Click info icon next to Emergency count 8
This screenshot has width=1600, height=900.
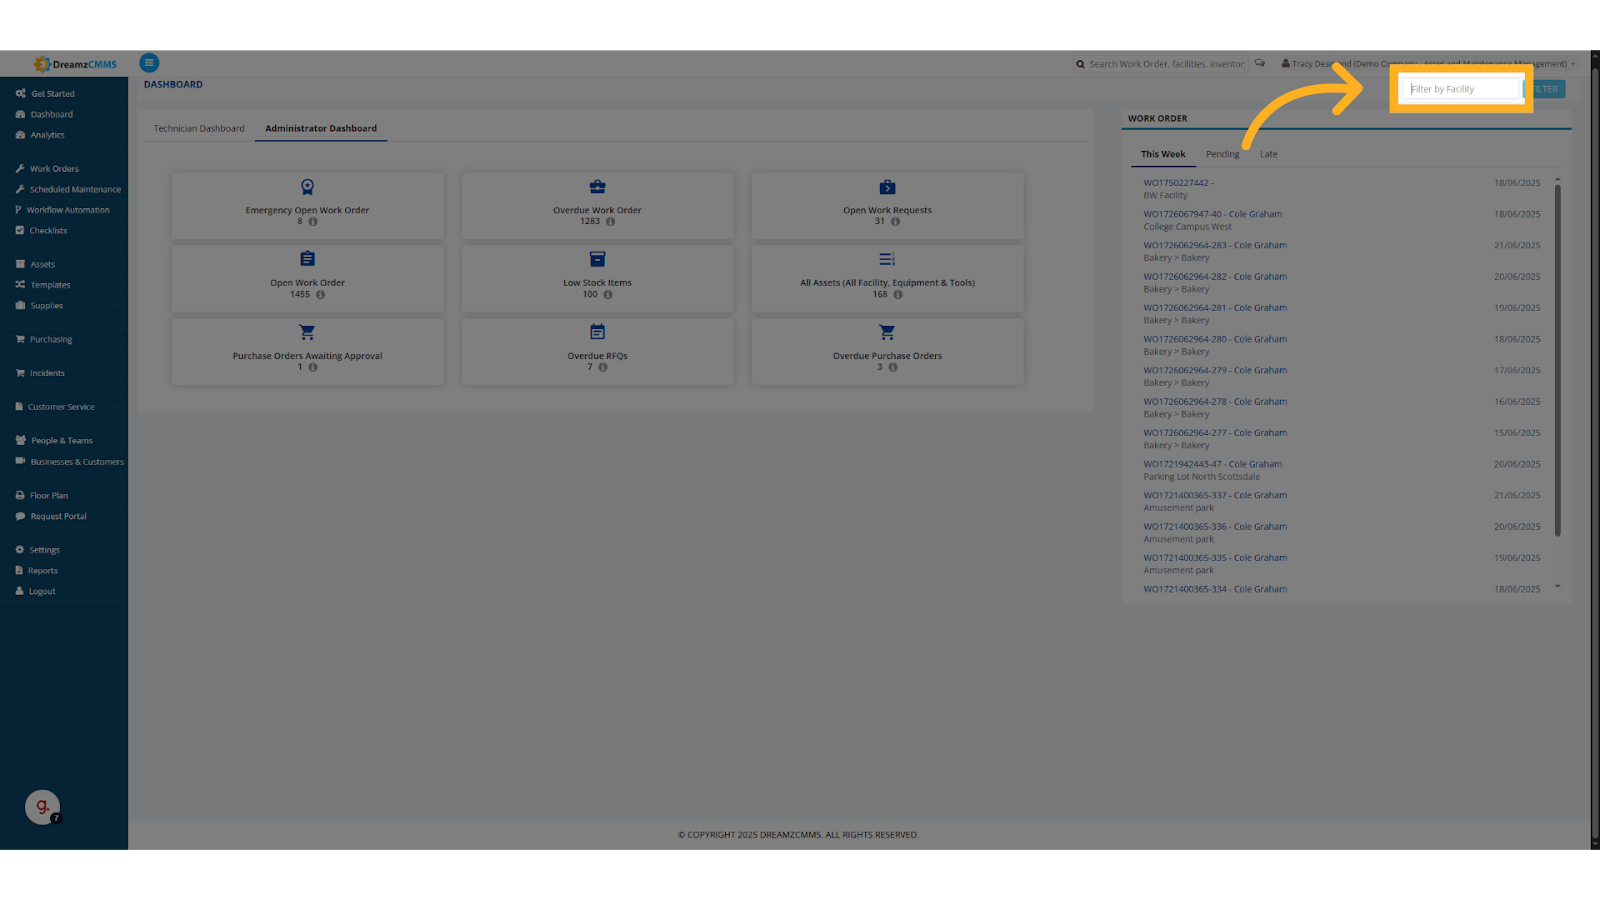pyautogui.click(x=313, y=222)
